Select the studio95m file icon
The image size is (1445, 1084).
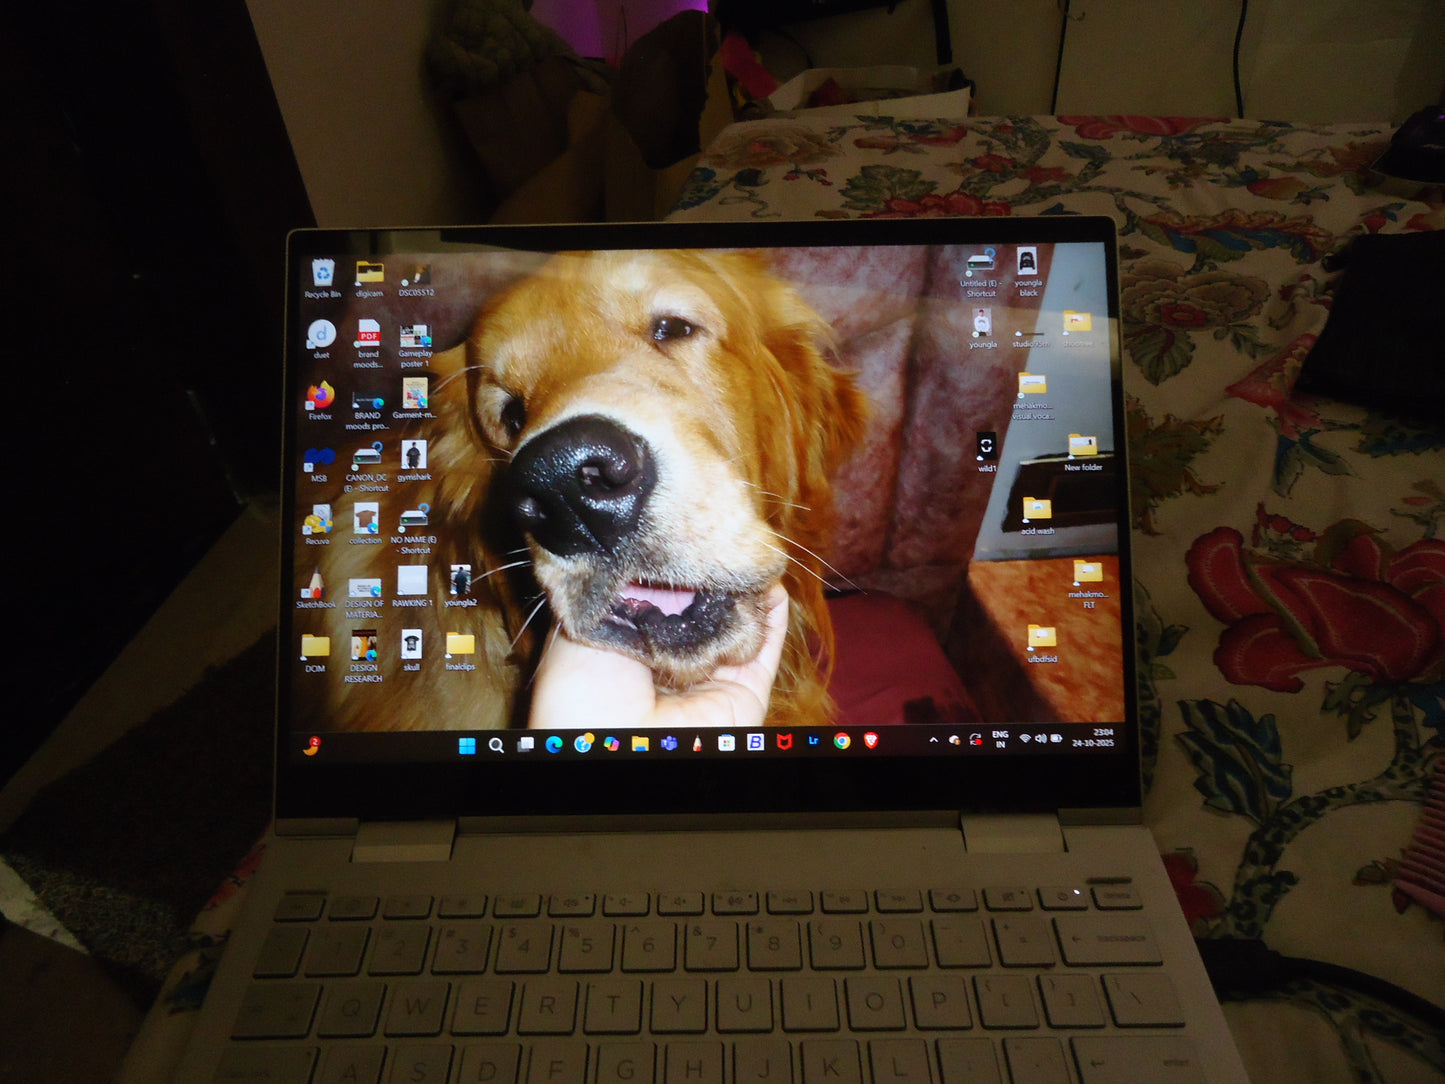1030,338
